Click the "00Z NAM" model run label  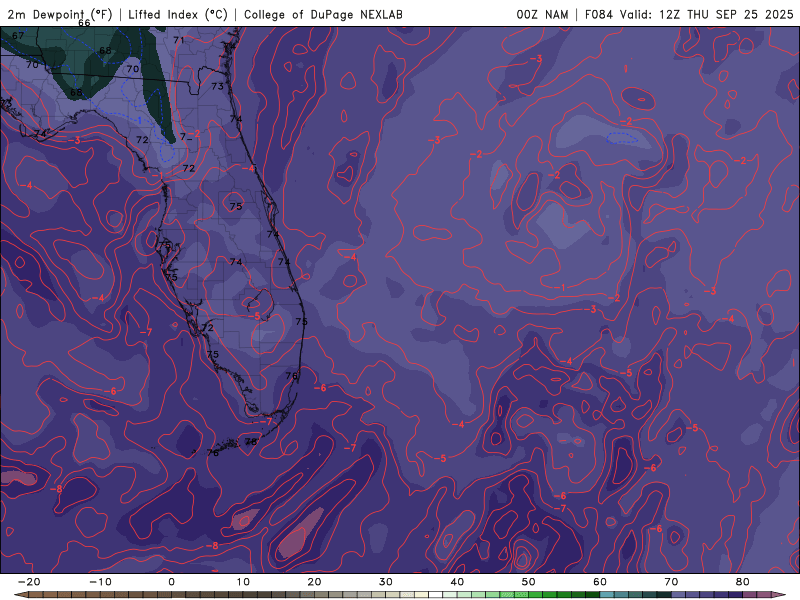(542, 14)
